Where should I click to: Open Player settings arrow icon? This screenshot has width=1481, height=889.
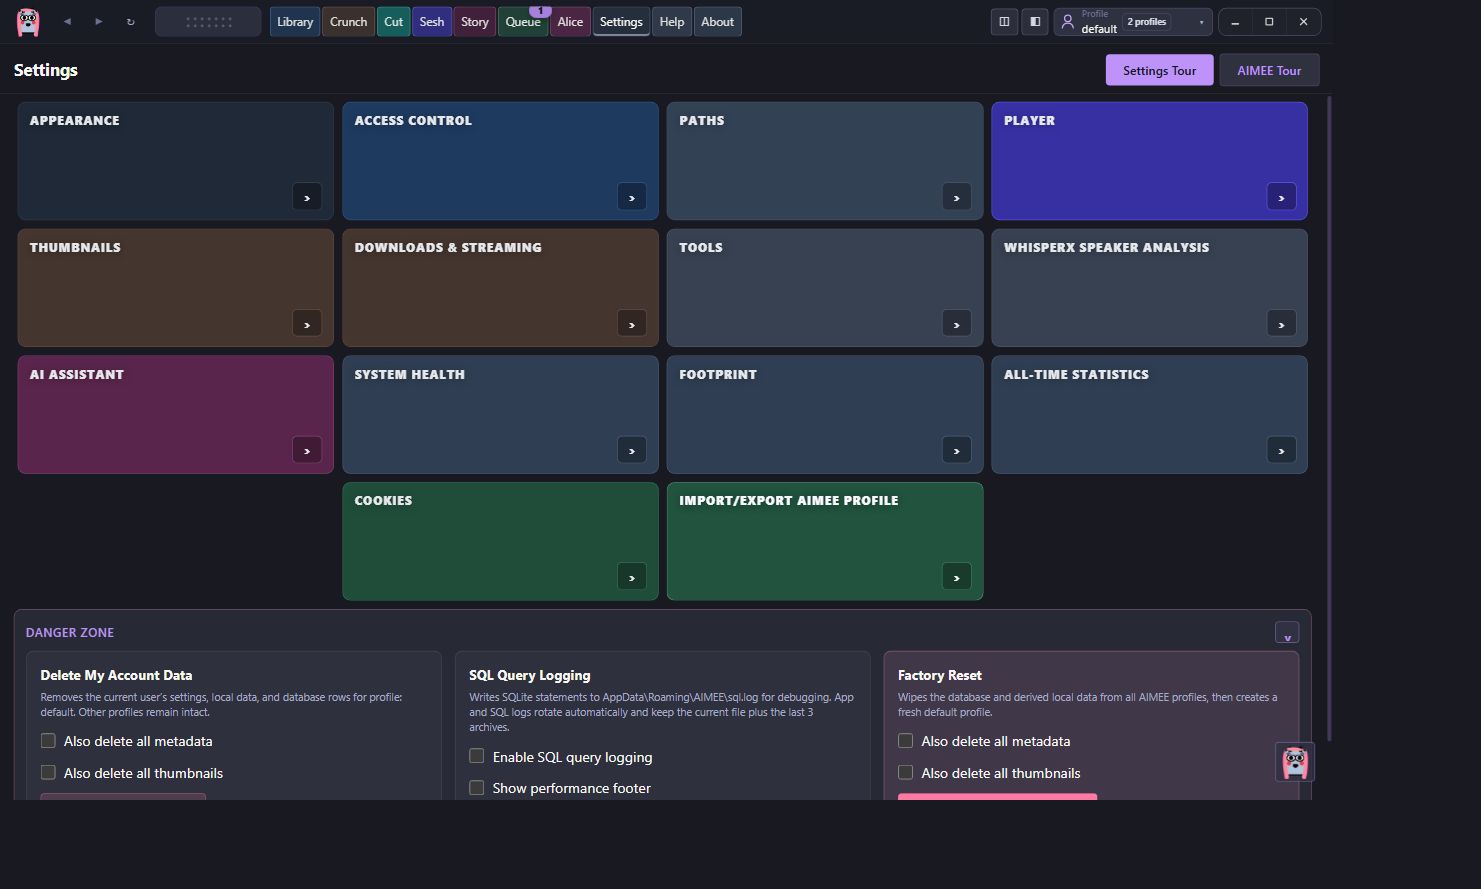click(x=1281, y=197)
